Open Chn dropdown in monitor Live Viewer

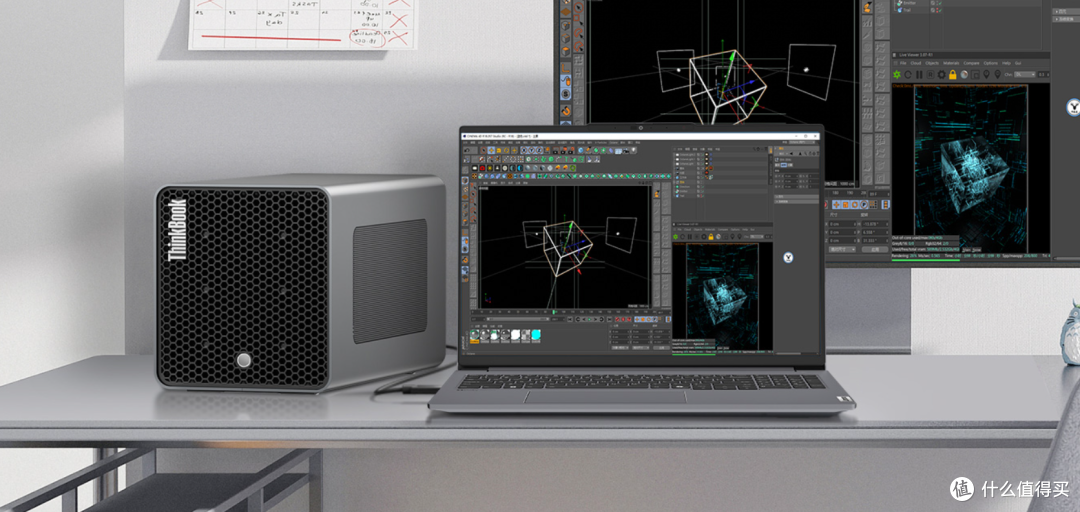pos(1025,74)
